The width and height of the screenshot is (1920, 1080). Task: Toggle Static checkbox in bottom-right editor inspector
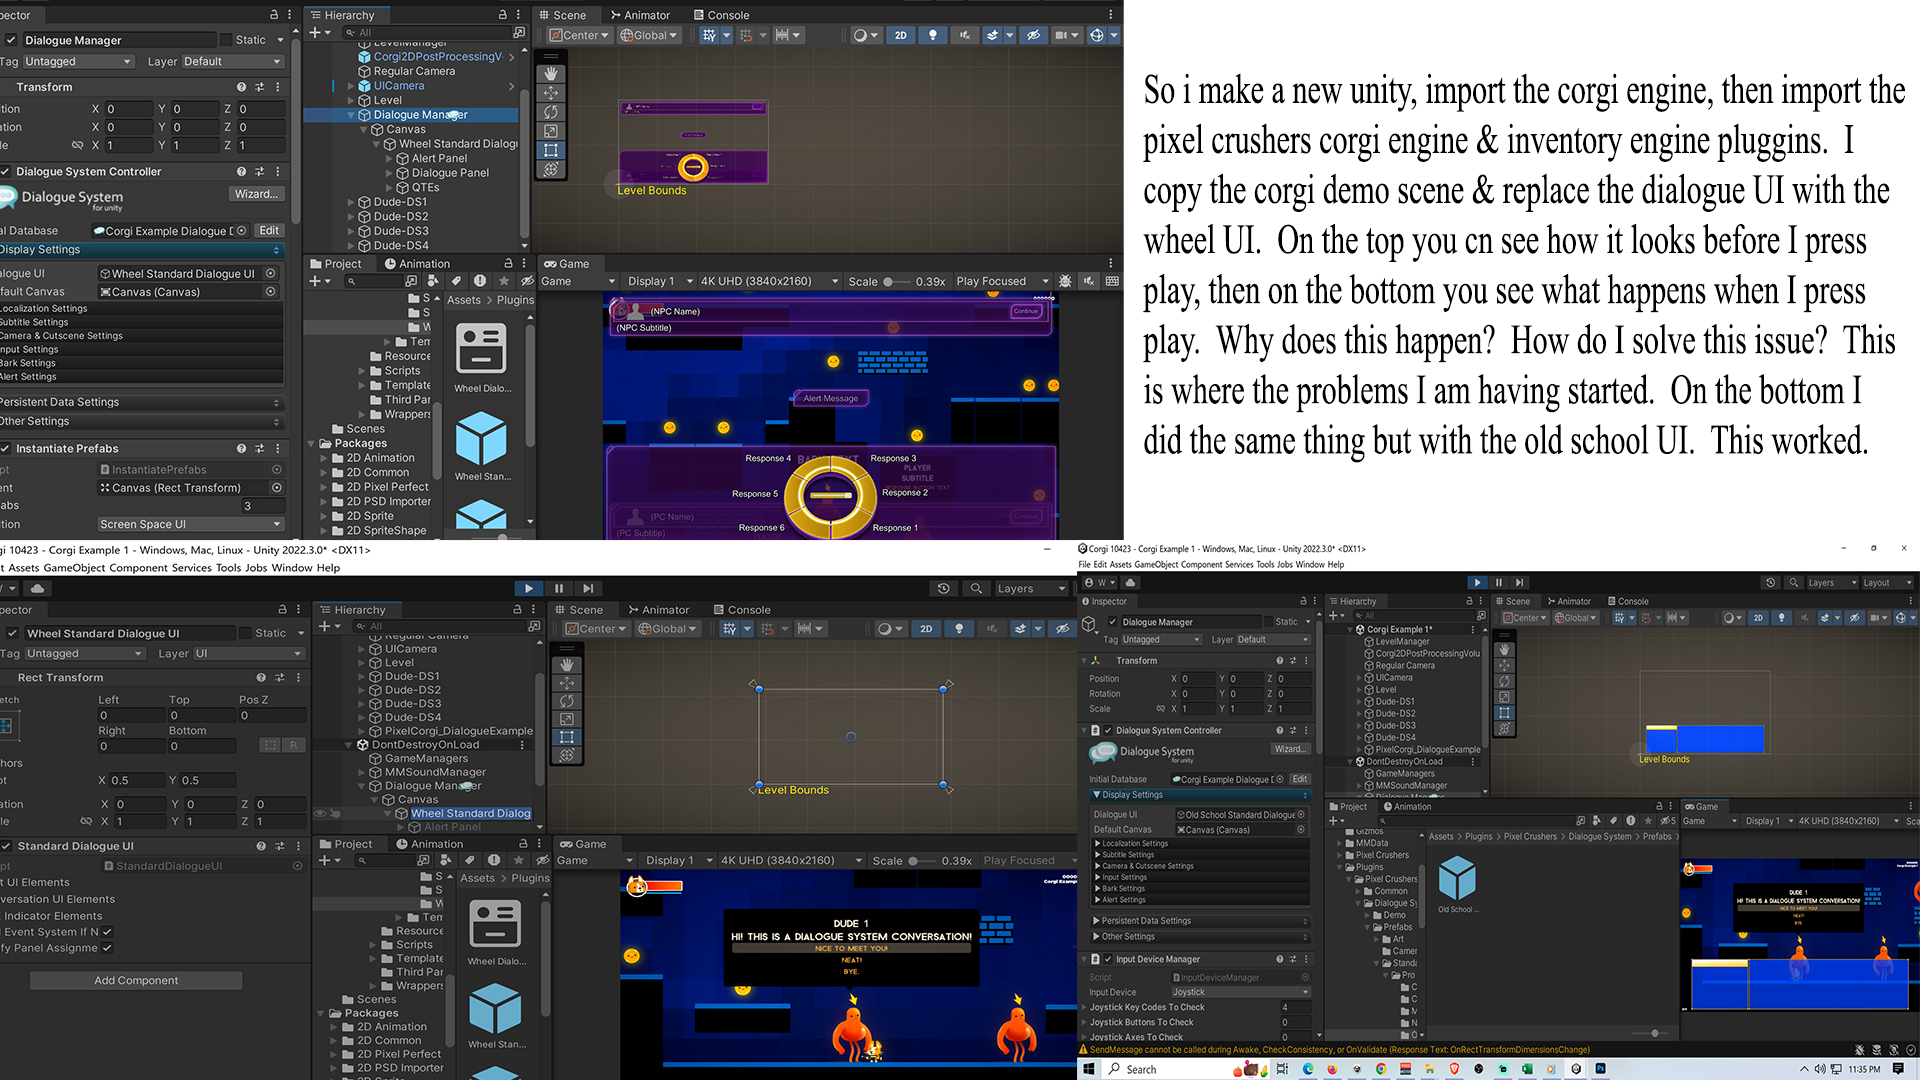pos(1268,622)
